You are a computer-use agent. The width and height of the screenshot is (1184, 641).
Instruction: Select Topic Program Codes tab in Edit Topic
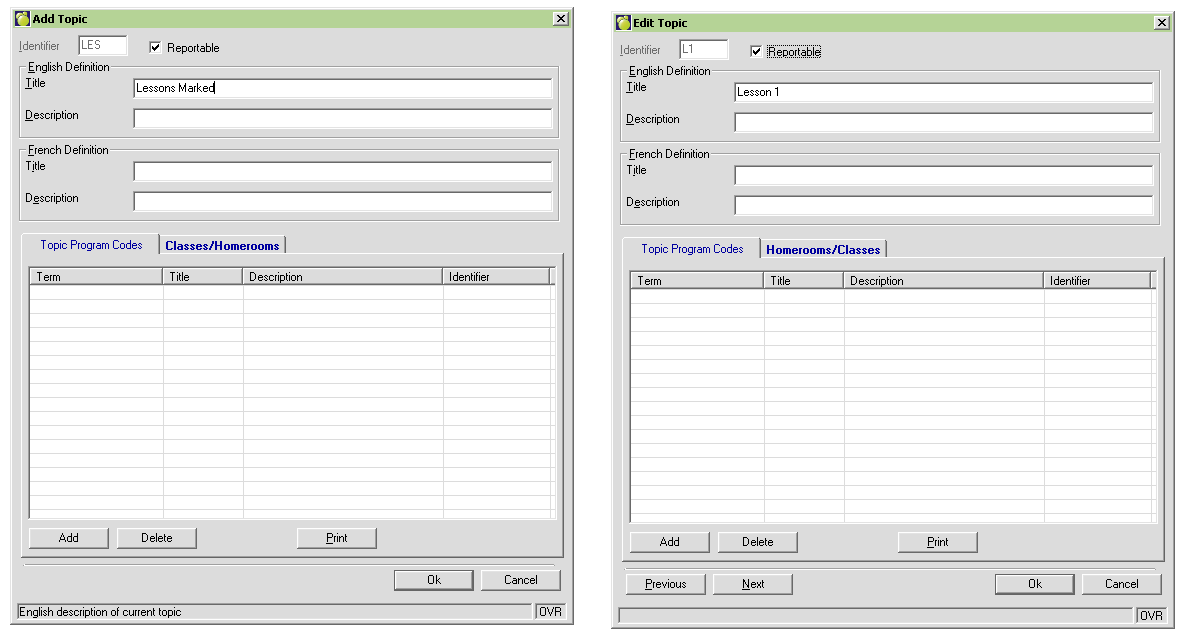point(692,249)
